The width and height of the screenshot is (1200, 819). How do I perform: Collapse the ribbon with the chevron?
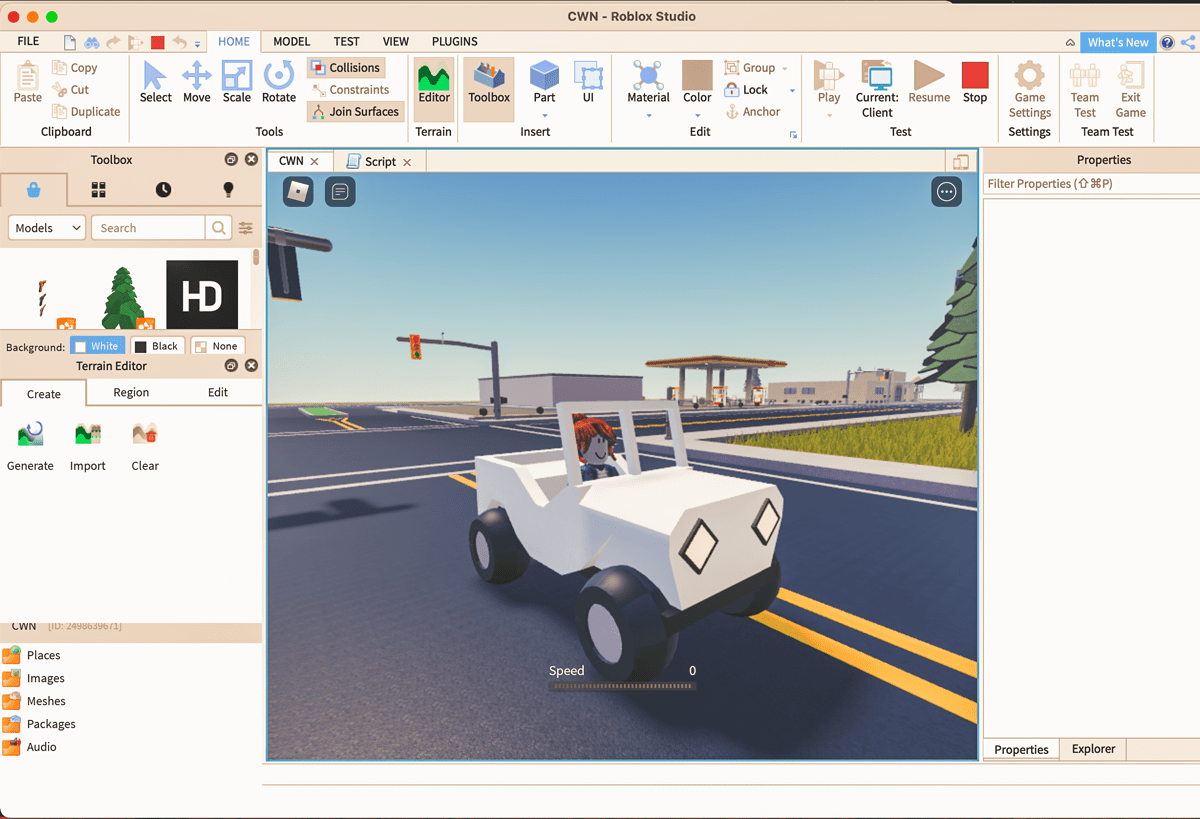(1070, 43)
